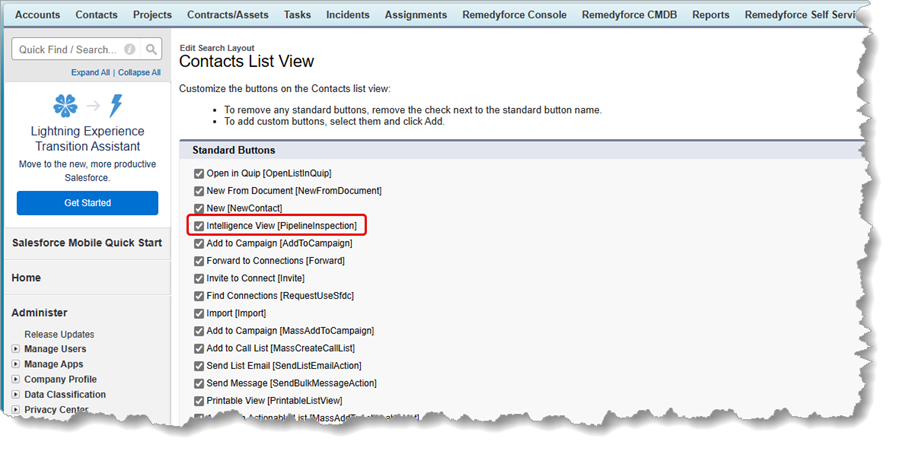Open the Contracts/Assets tab
899x451 pixels.
[x=228, y=15]
